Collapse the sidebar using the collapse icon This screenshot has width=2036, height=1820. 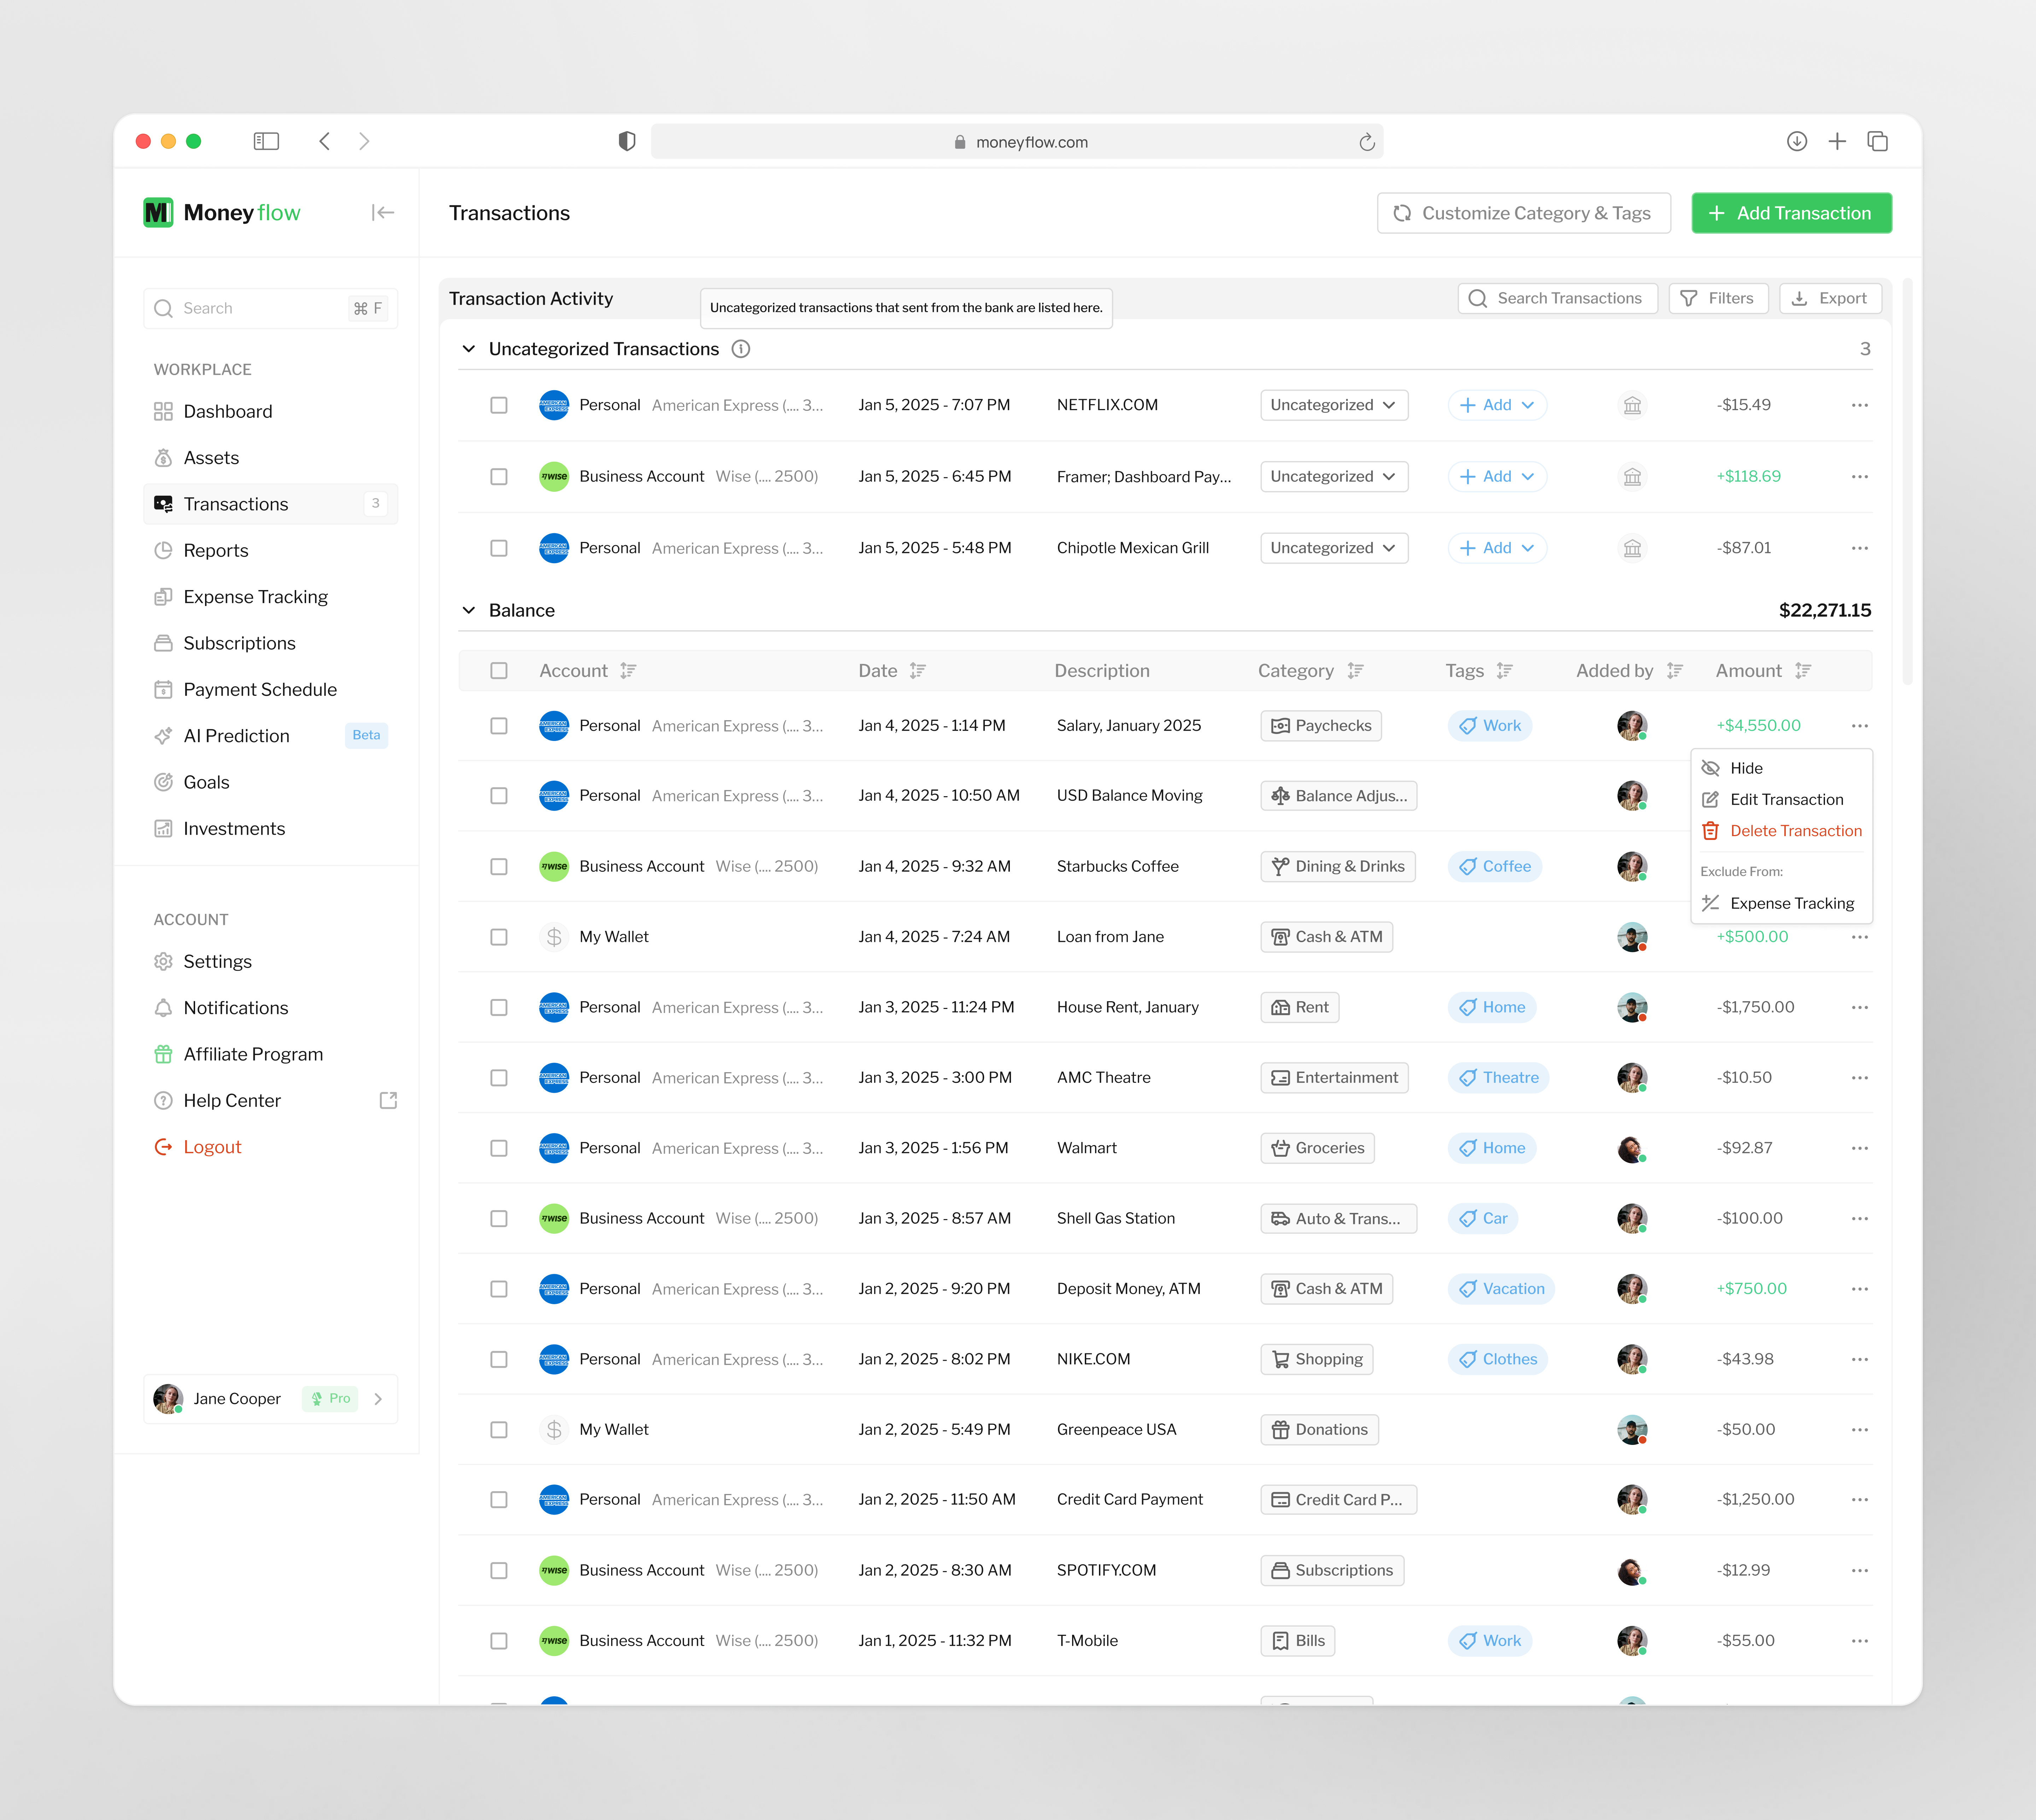point(383,212)
